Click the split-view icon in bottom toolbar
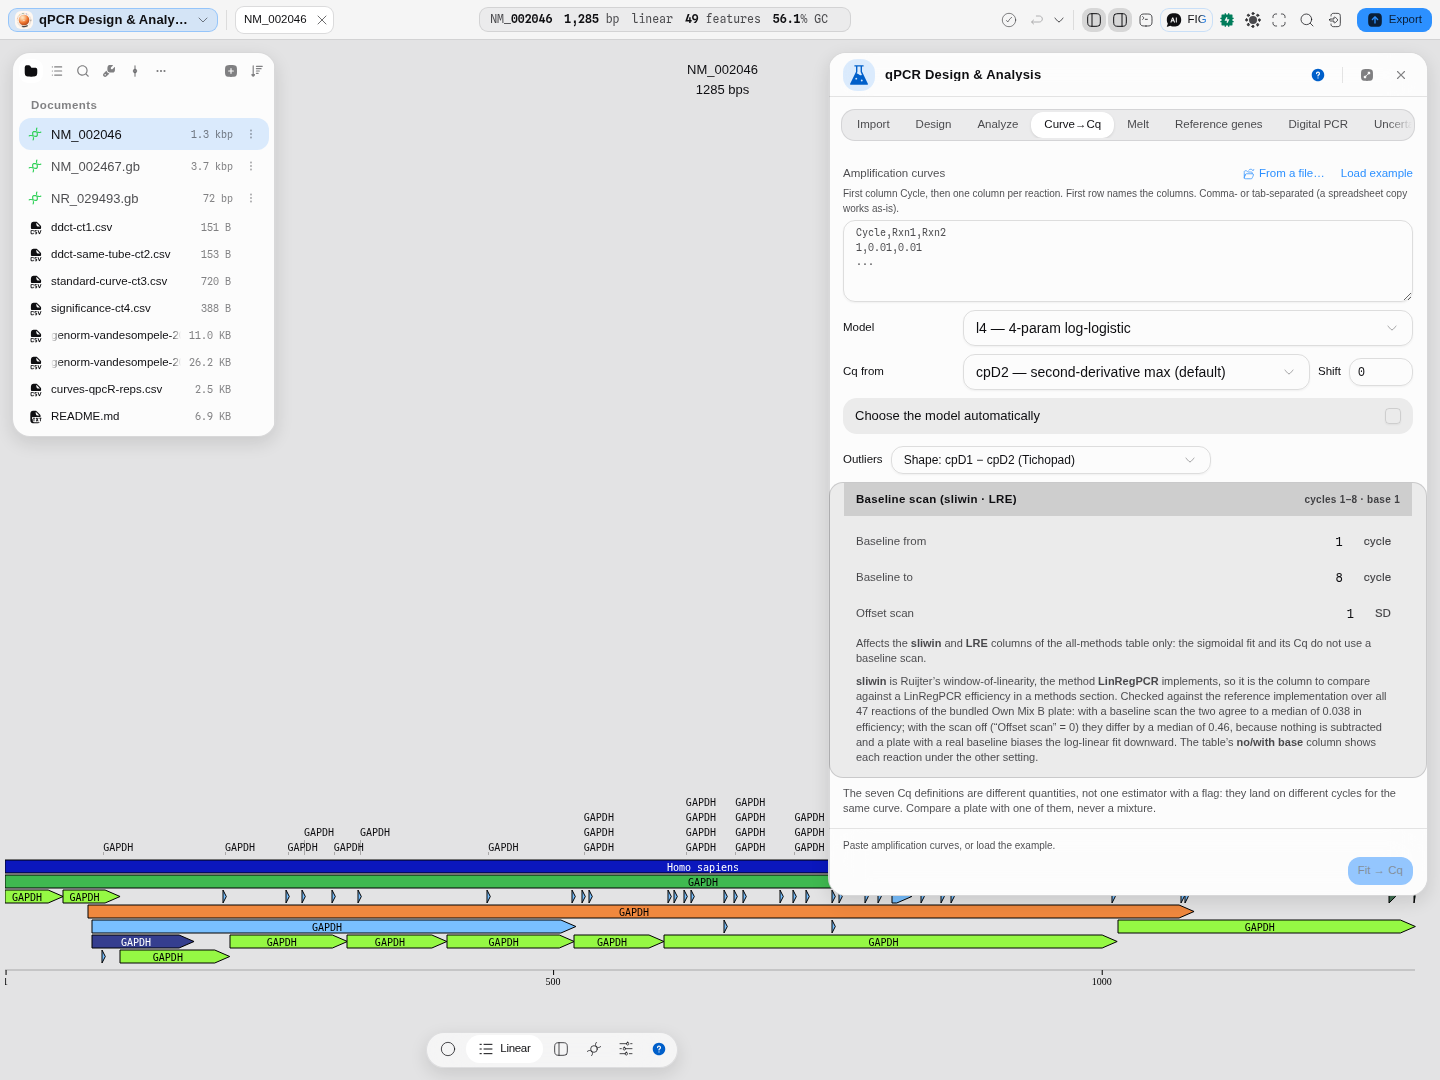Image resolution: width=1440 pixels, height=1080 pixels. click(561, 1049)
